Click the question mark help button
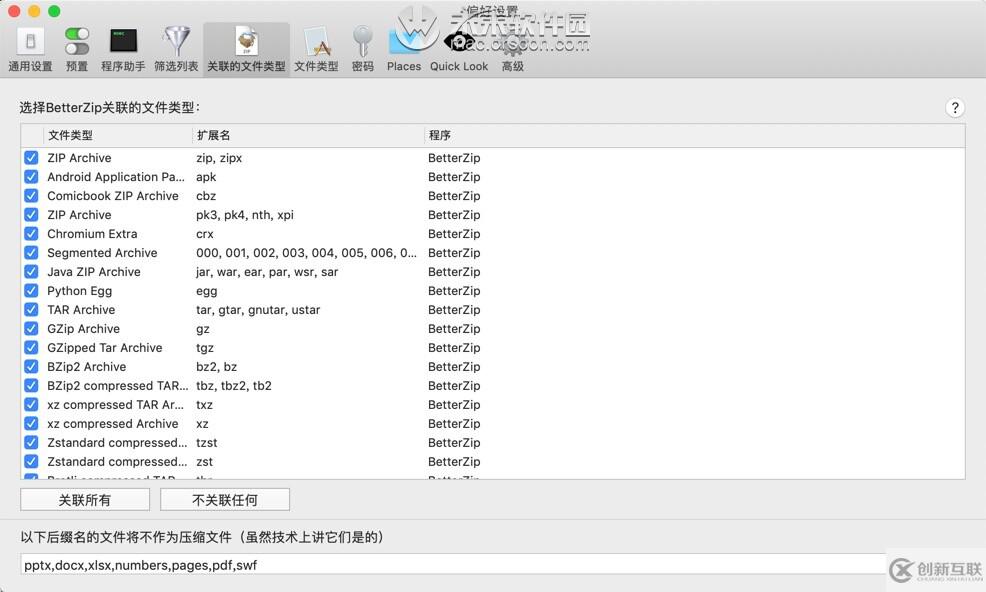This screenshot has width=986, height=592. pos(955,108)
